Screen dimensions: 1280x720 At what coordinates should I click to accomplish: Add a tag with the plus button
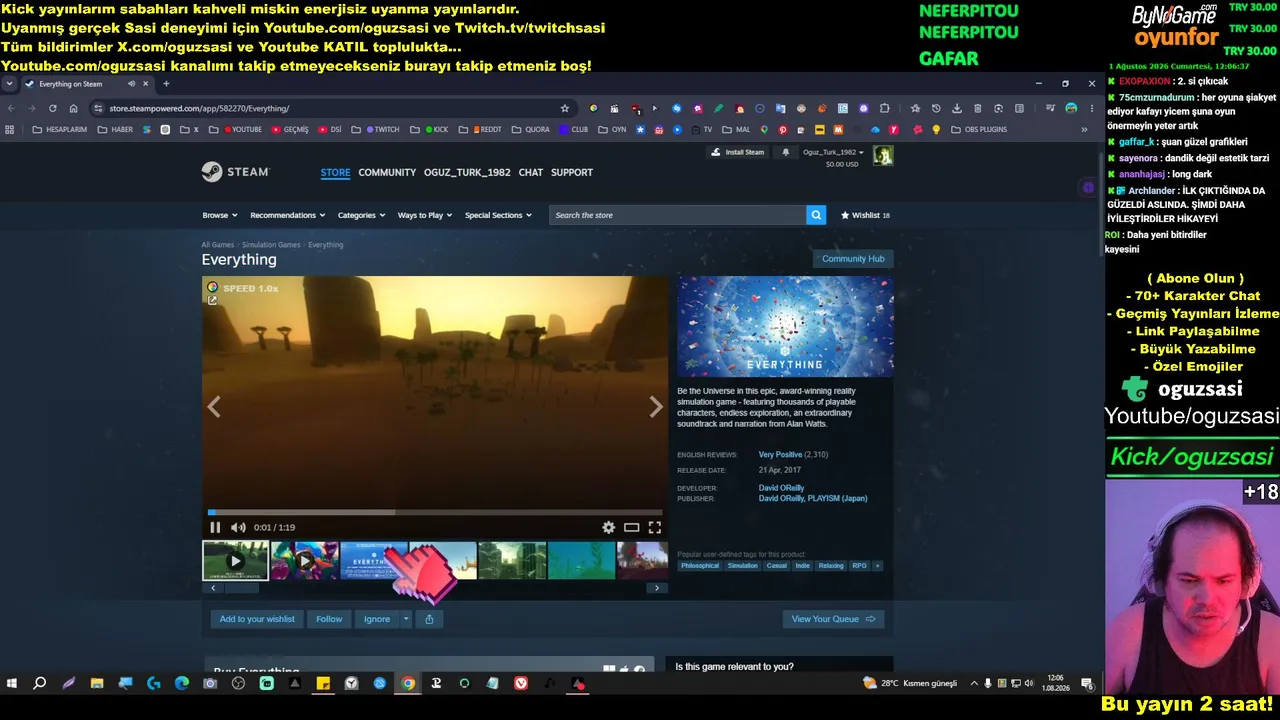(x=877, y=566)
